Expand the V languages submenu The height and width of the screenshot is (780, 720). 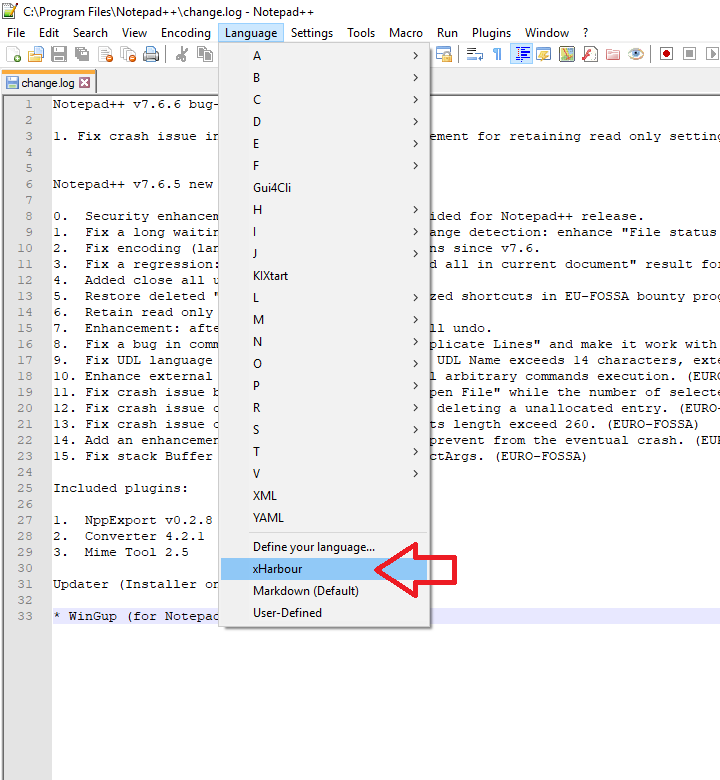tap(324, 474)
